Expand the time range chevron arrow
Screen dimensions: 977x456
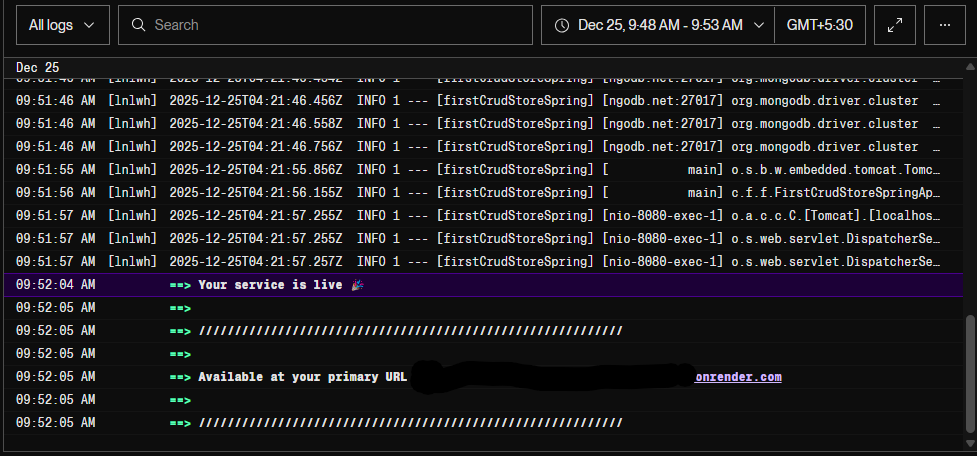[759, 25]
